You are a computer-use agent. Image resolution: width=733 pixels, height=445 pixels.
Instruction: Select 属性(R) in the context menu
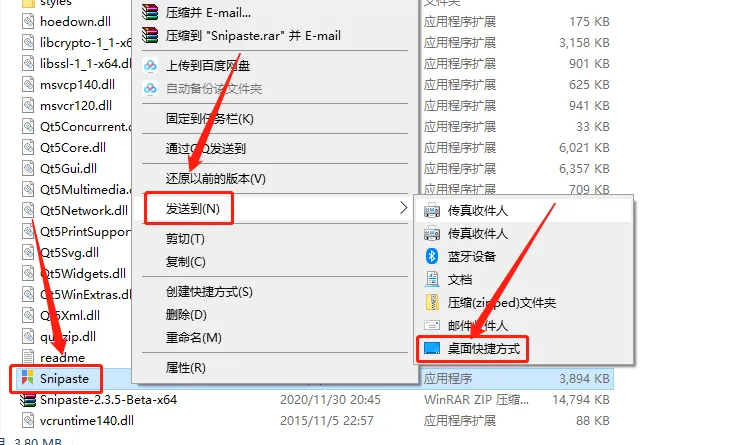click(x=186, y=367)
